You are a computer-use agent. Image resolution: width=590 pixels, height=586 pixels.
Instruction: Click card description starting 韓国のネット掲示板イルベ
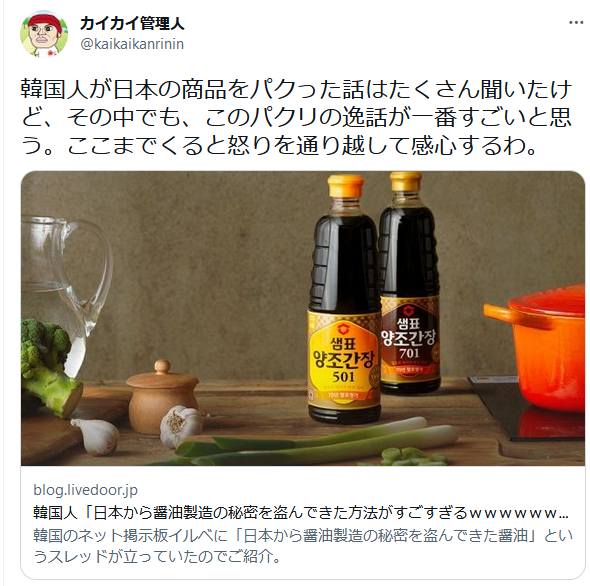(303, 546)
